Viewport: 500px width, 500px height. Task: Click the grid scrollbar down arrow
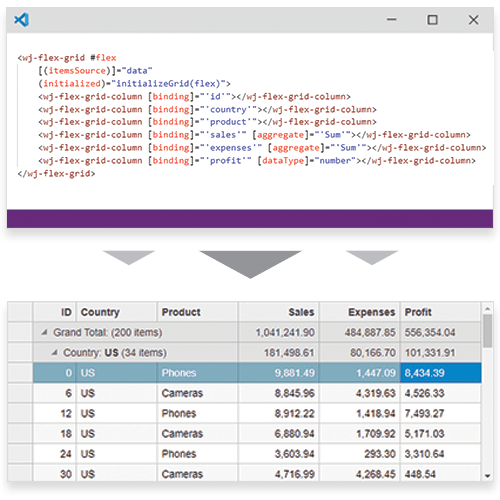click(487, 476)
